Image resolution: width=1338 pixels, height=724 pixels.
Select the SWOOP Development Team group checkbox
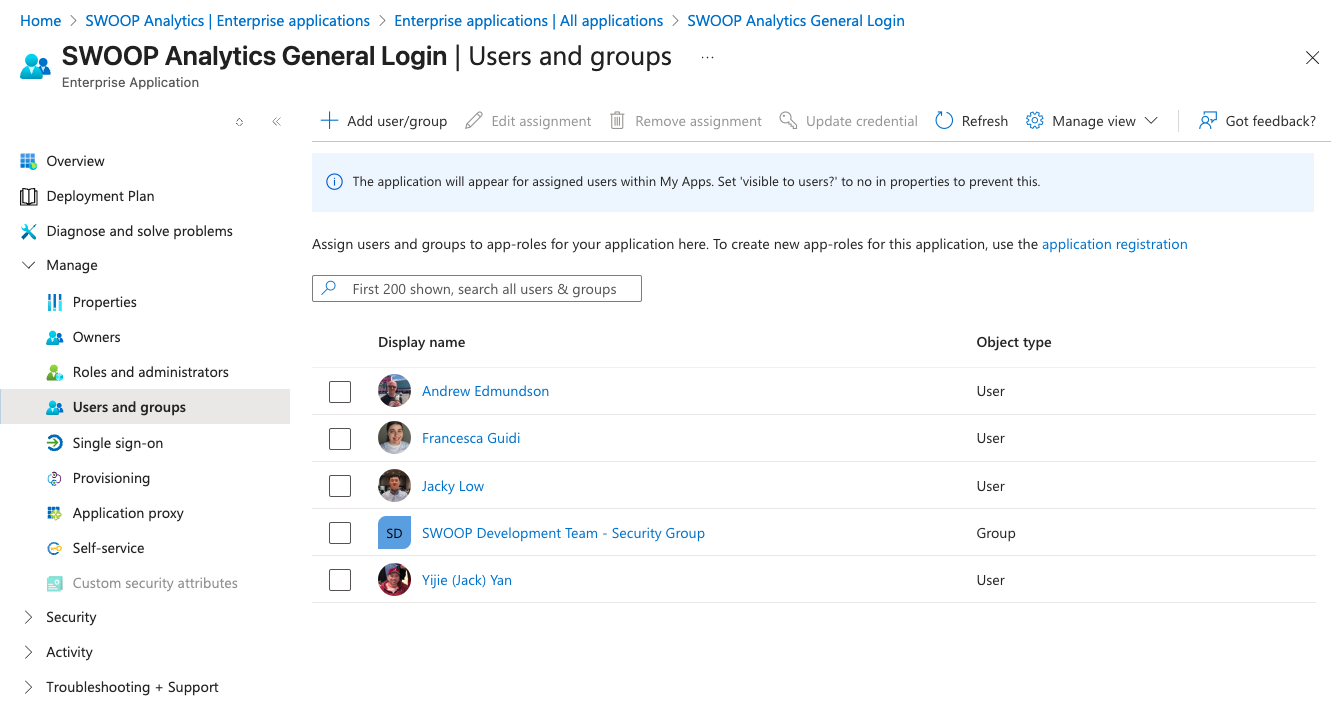pos(340,533)
